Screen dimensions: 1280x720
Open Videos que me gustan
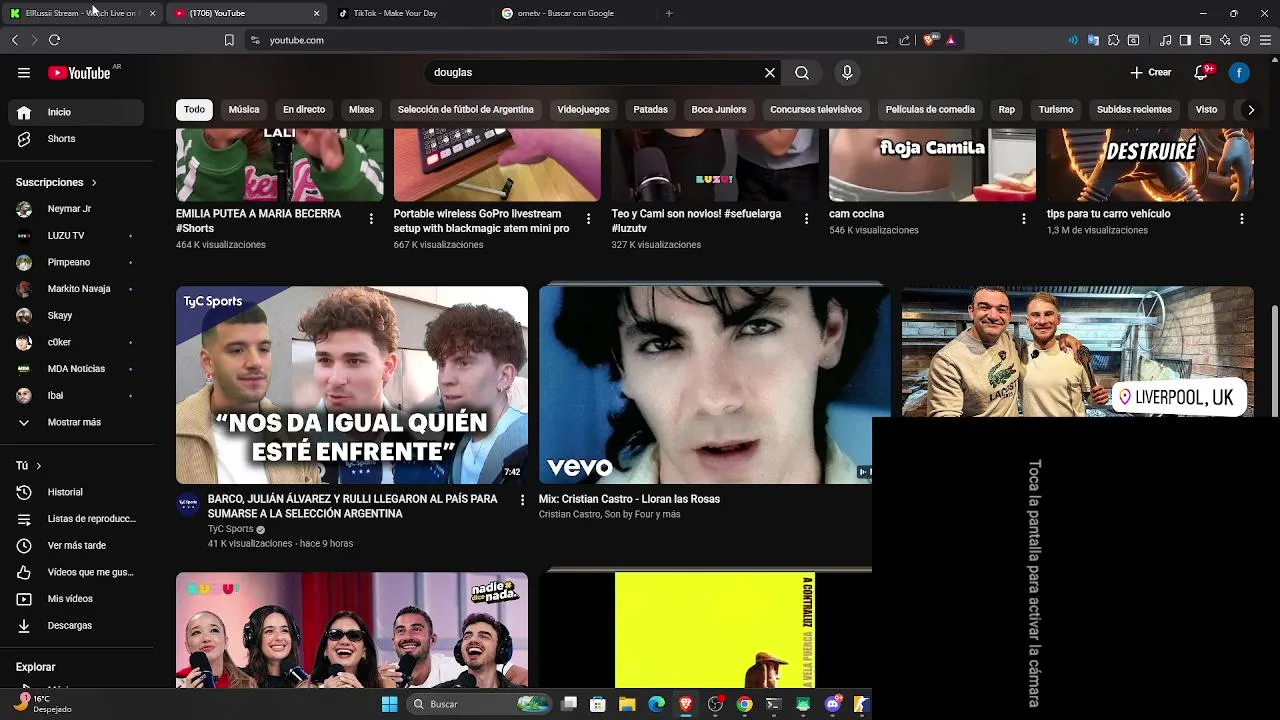76,572
